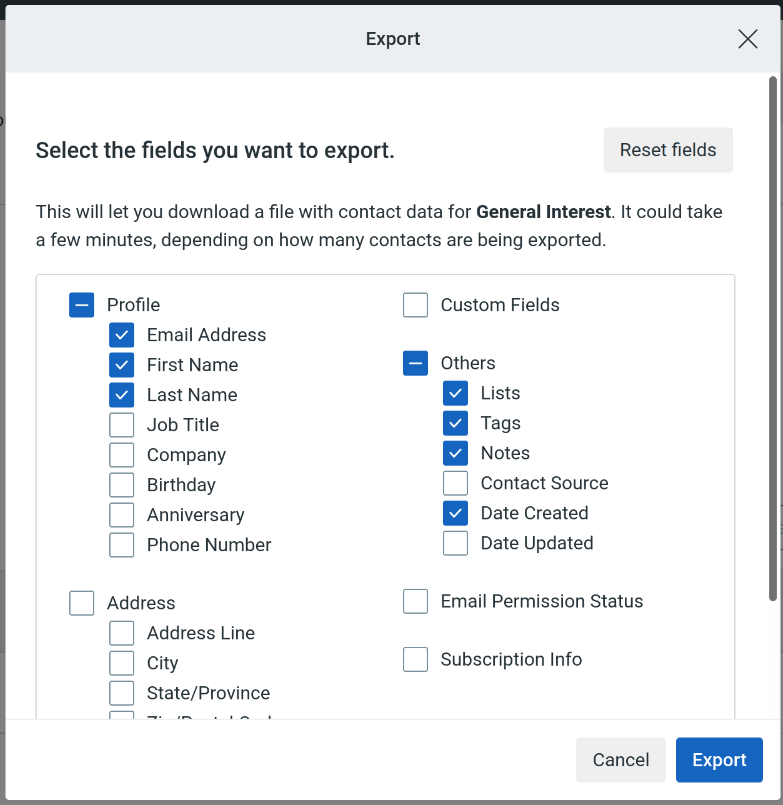Check the Address Line field
This screenshot has height=805, width=783.
click(121, 632)
